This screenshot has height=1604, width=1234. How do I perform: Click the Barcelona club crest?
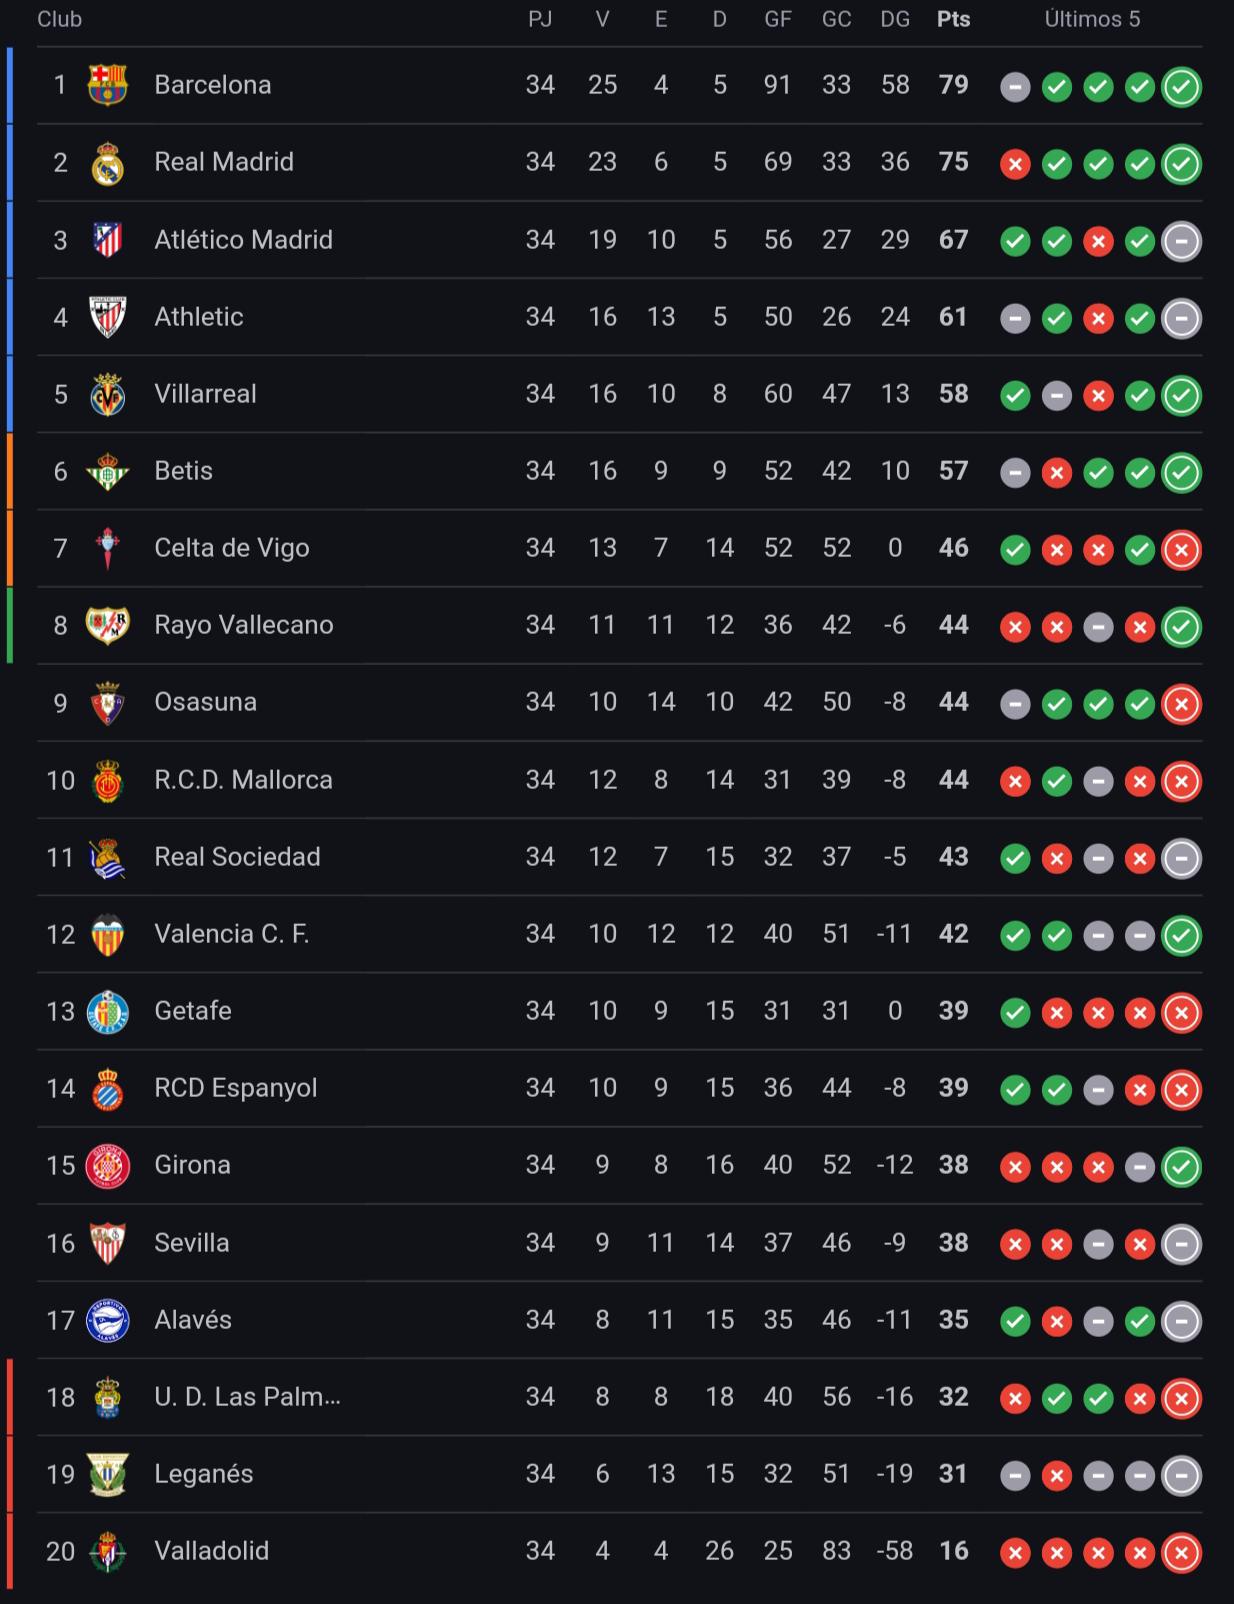[107, 85]
